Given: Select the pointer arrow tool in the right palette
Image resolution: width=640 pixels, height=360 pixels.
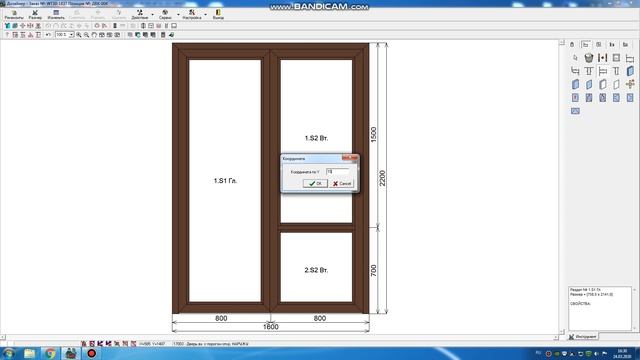Looking at the screenshot, I should [x=576, y=58].
